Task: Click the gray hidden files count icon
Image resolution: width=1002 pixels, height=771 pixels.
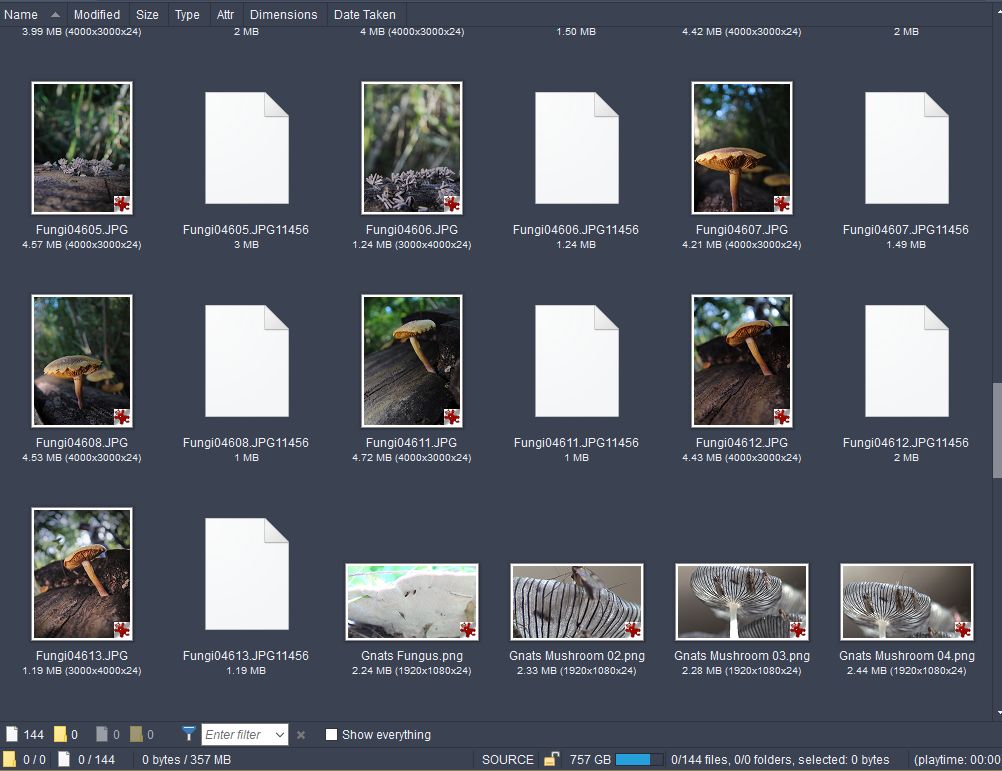Action: (x=102, y=734)
